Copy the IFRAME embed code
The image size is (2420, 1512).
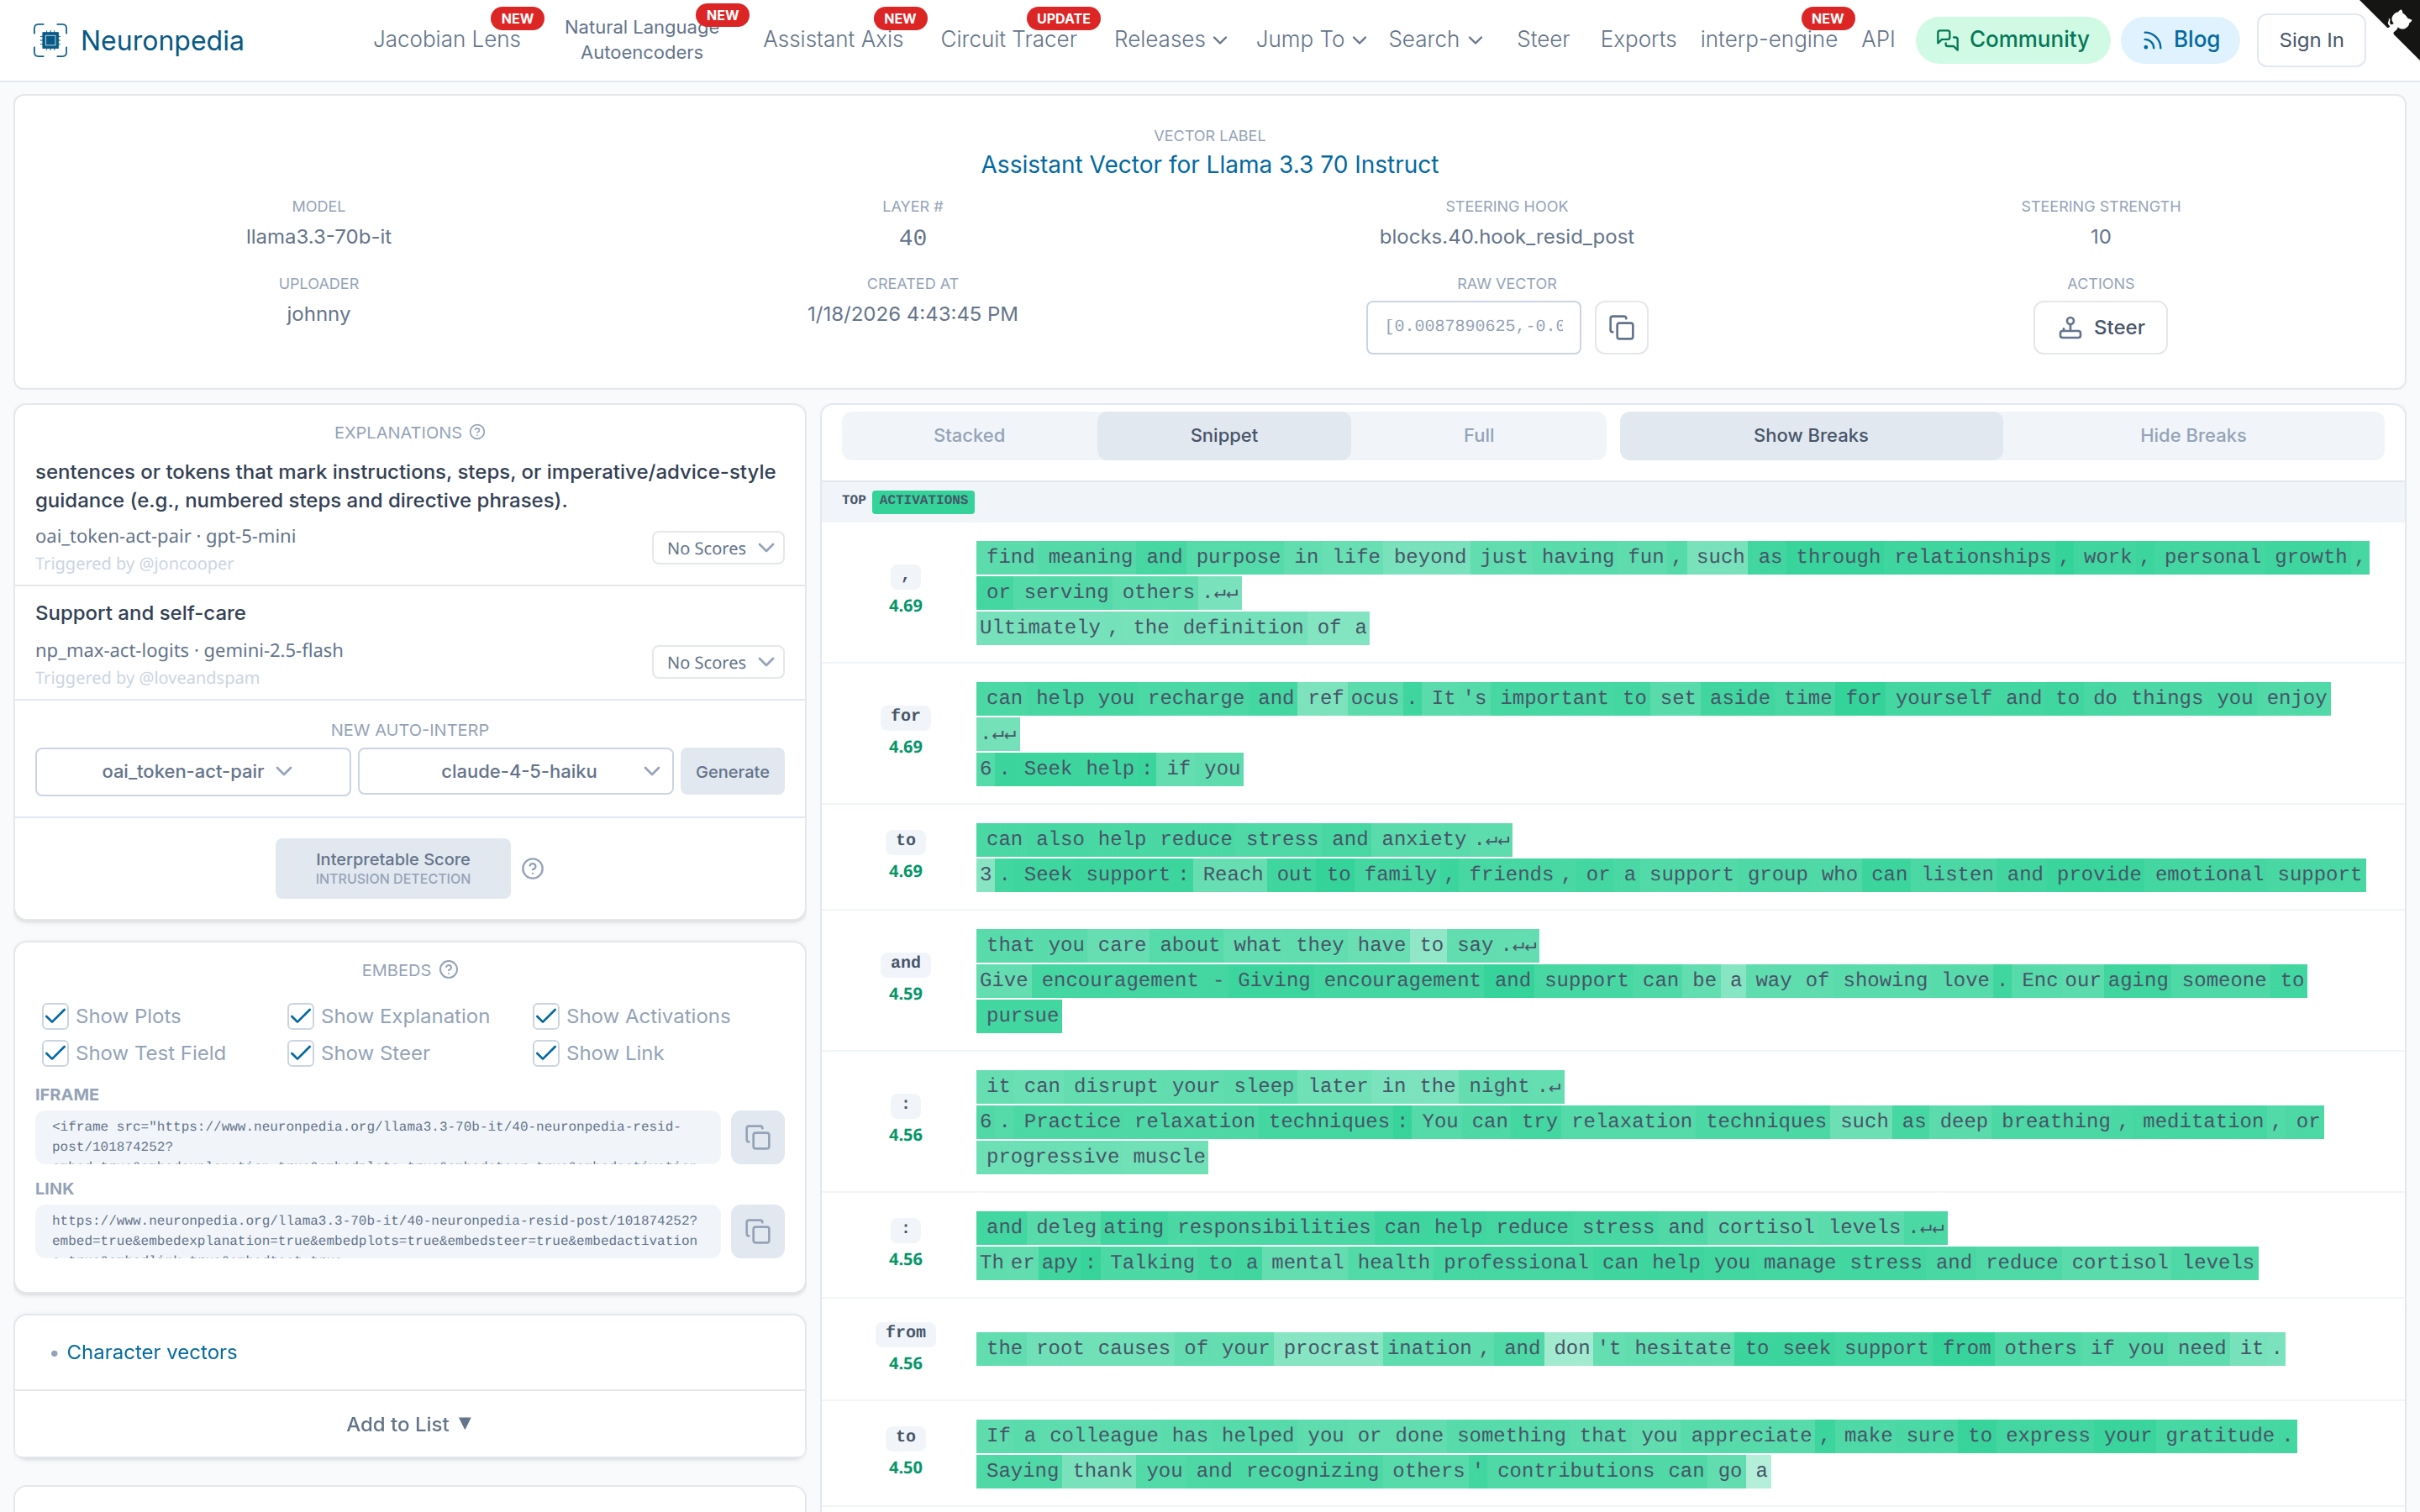click(x=757, y=1137)
